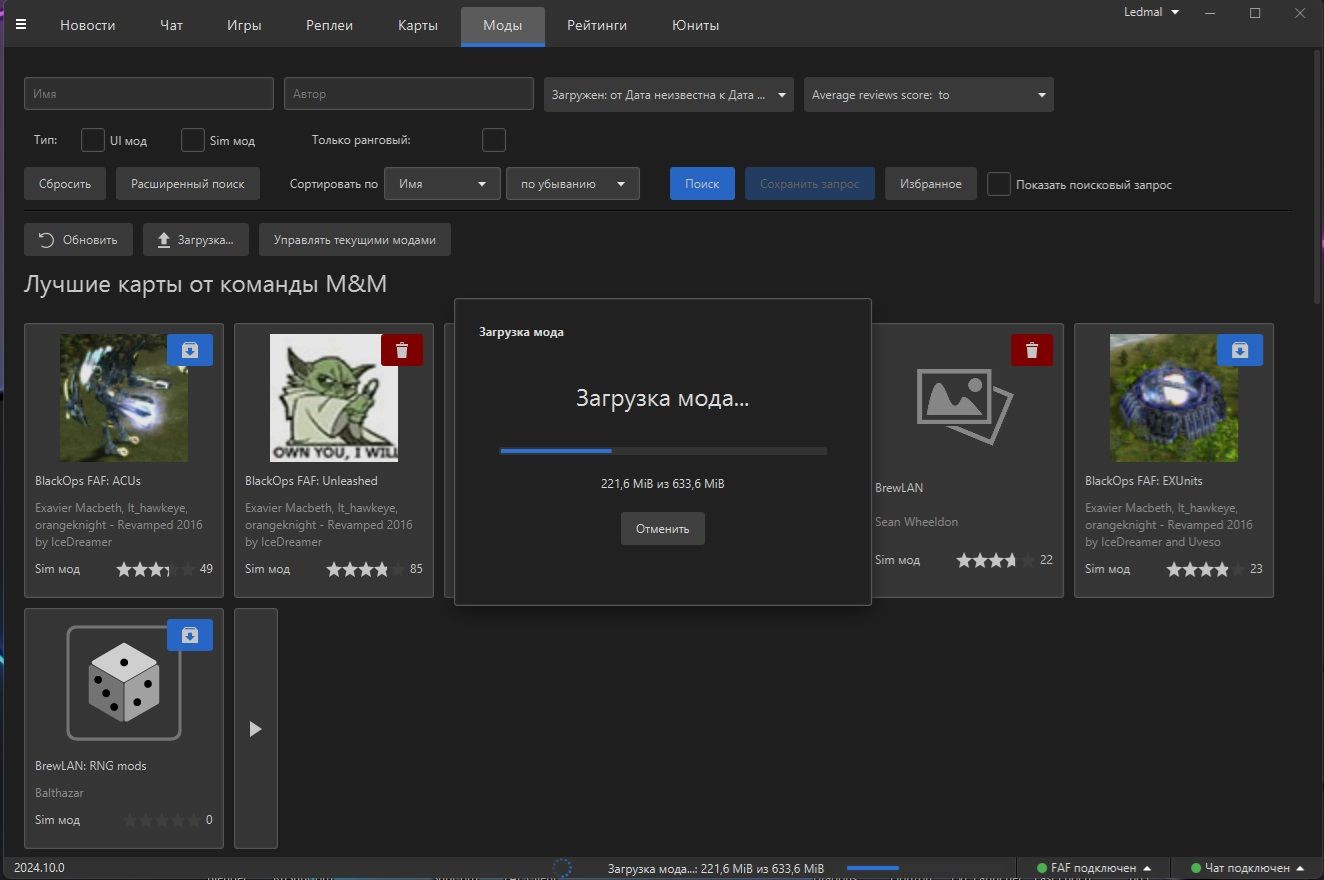Open BlackOps FAF: ACUs thumbnail image
Viewport: 1324px width, 880px height.
coord(124,398)
